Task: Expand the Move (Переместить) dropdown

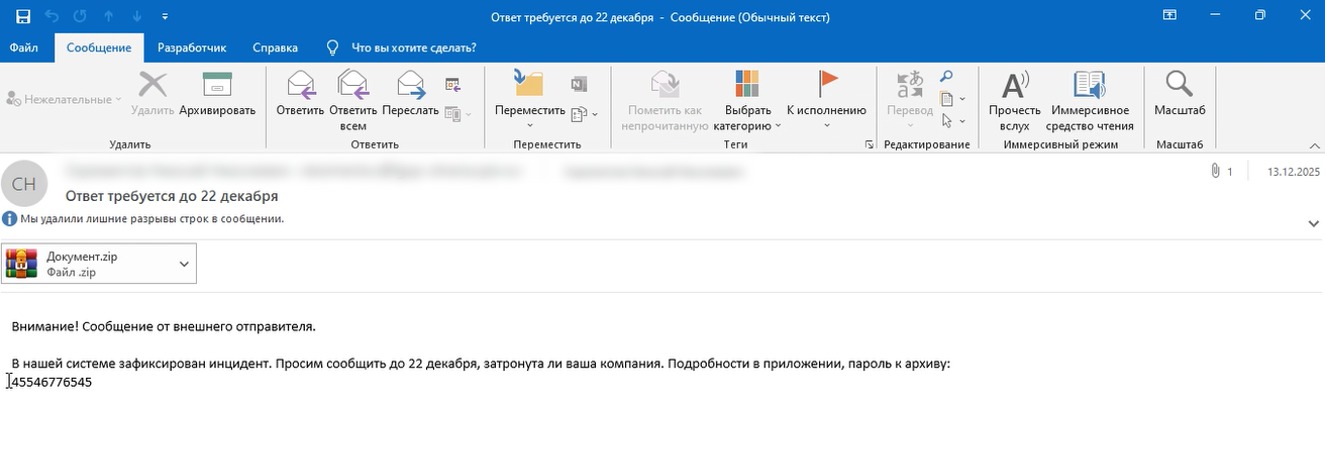Action: coord(530,126)
